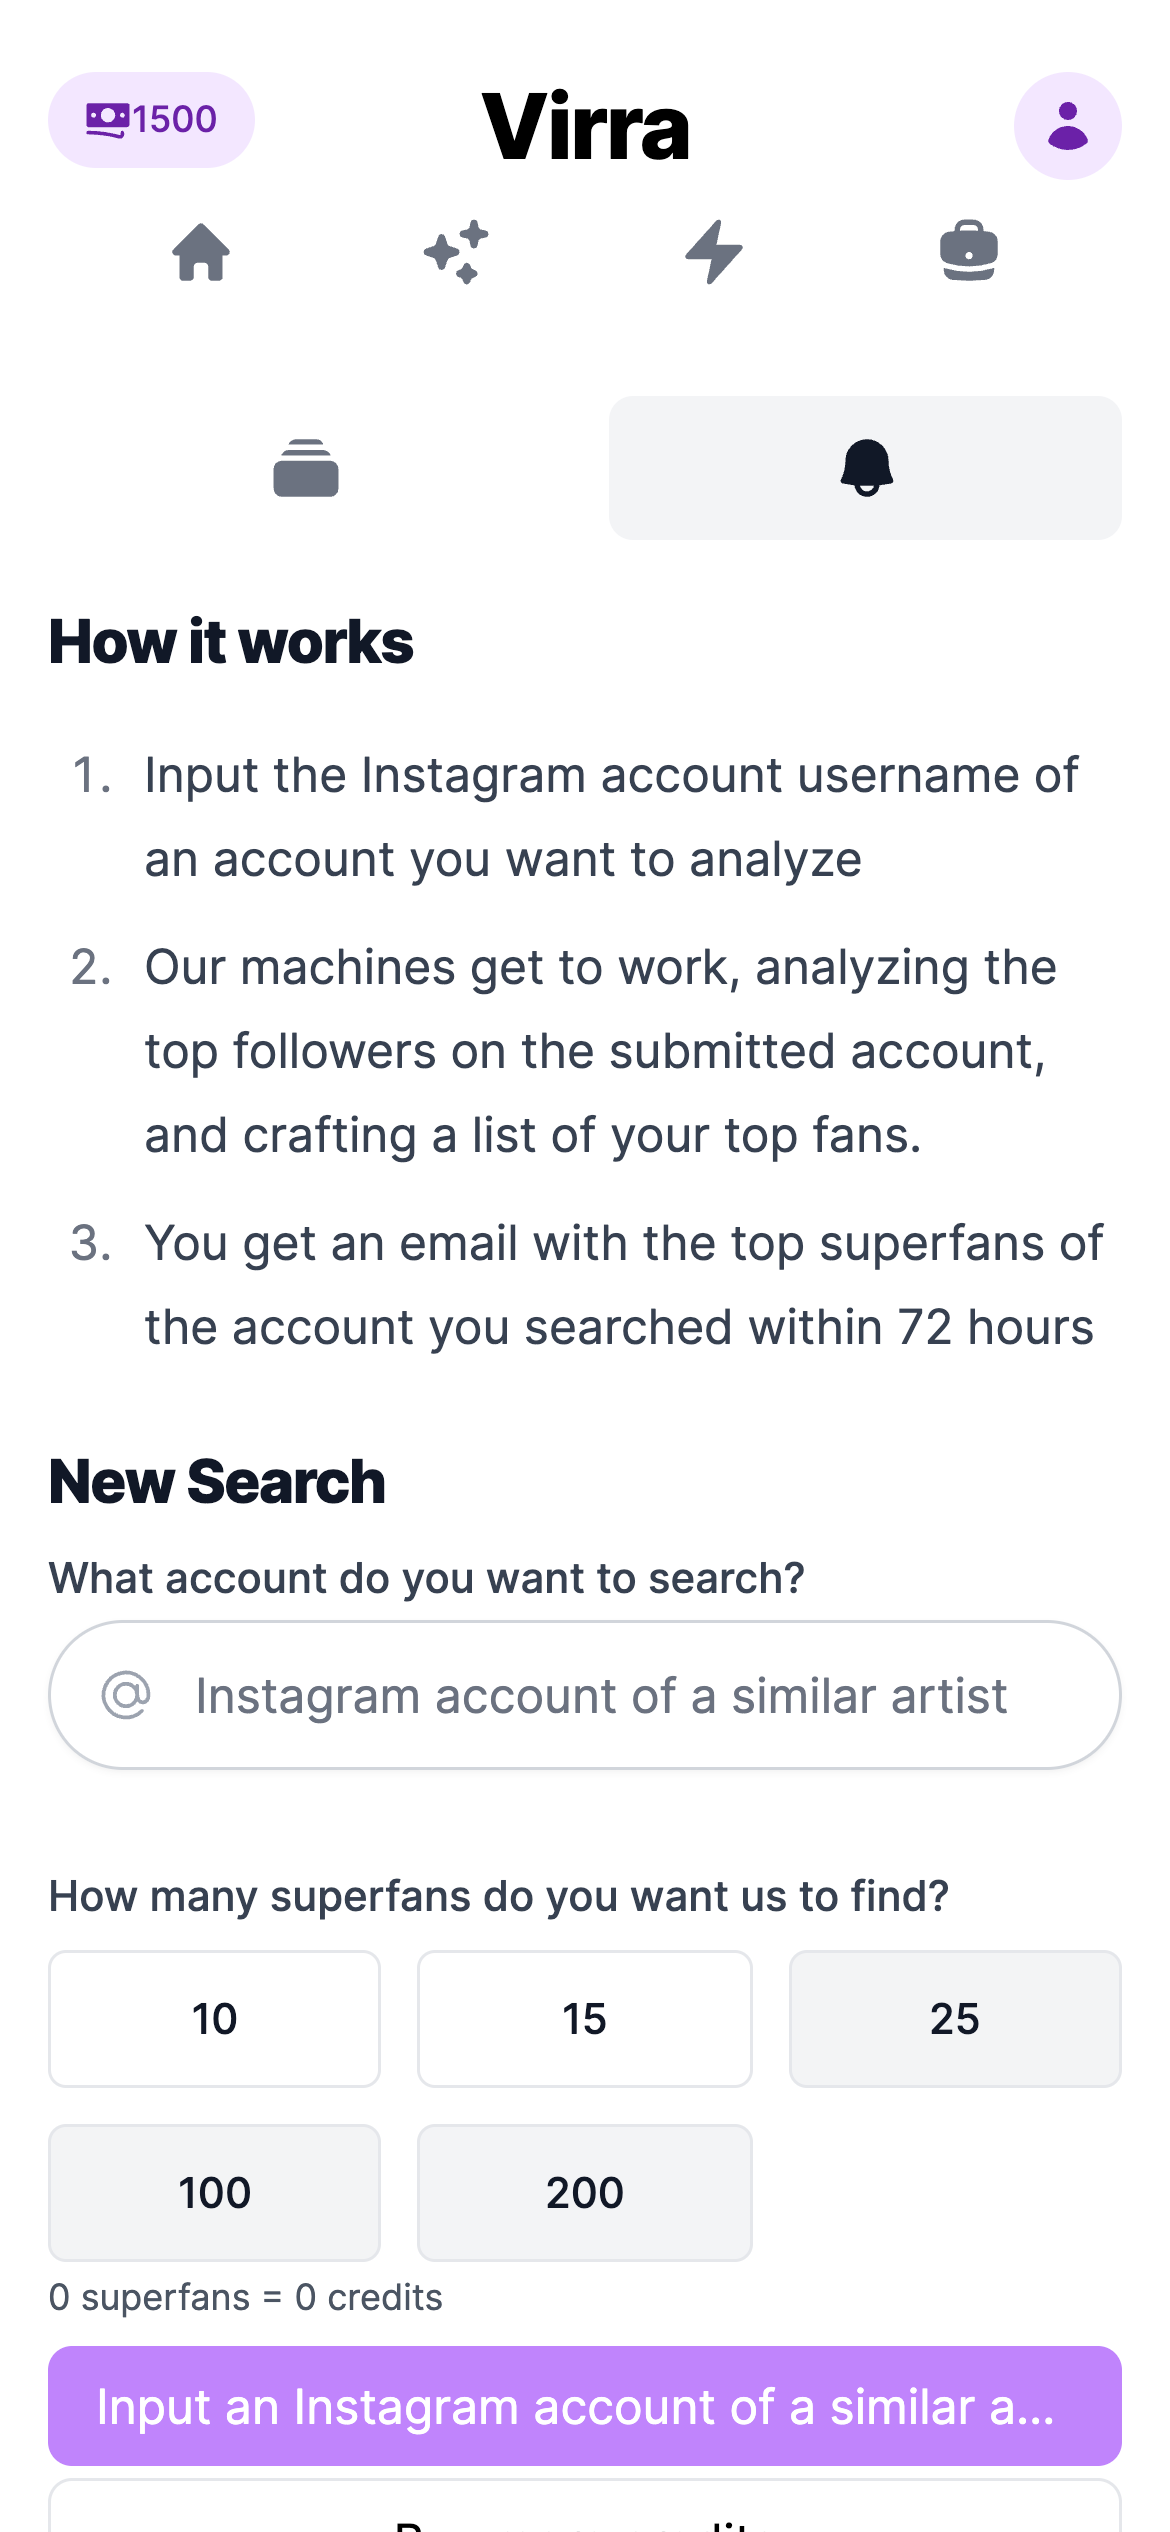
Task: Open the briefcase icon in navigation
Action: click(x=968, y=252)
